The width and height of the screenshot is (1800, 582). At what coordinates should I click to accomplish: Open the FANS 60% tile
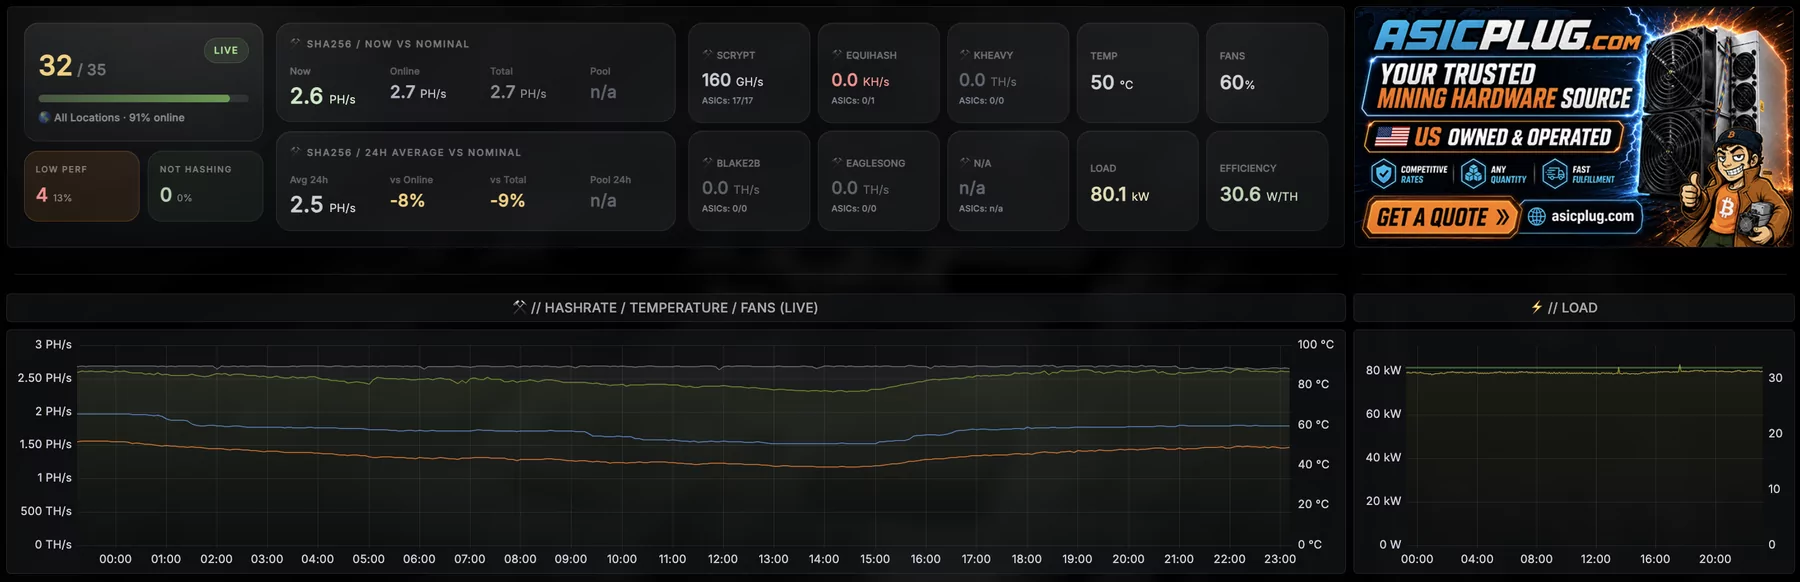[x=1267, y=73]
